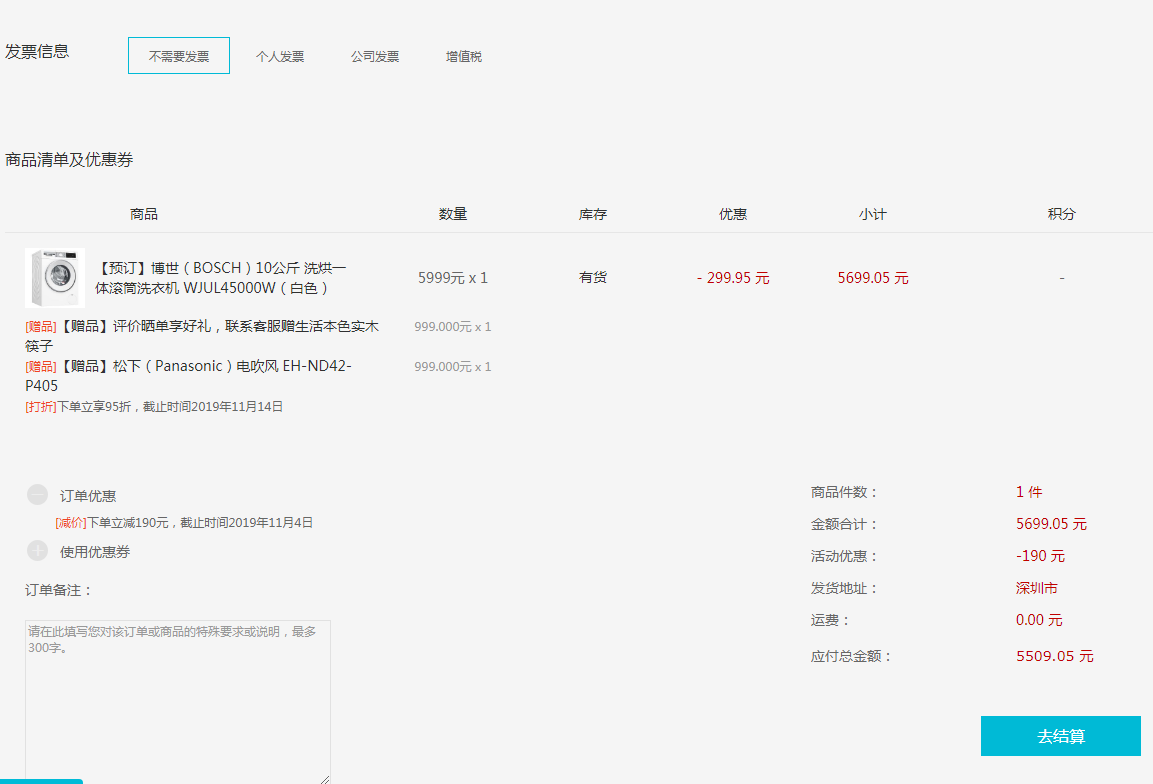Click the 有货 stock status cell
This screenshot has width=1153, height=784.
click(593, 277)
